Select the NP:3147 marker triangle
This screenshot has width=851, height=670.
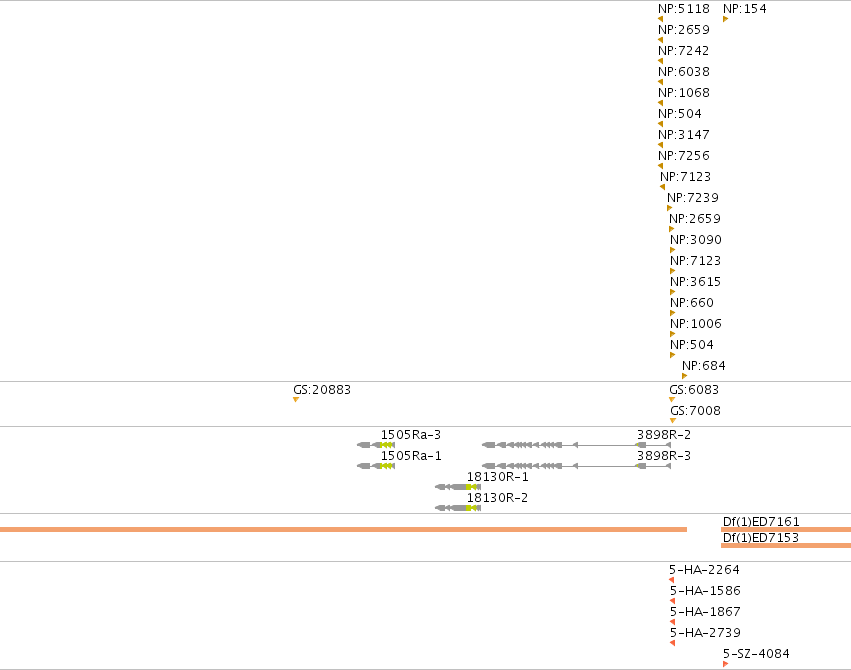tap(661, 145)
